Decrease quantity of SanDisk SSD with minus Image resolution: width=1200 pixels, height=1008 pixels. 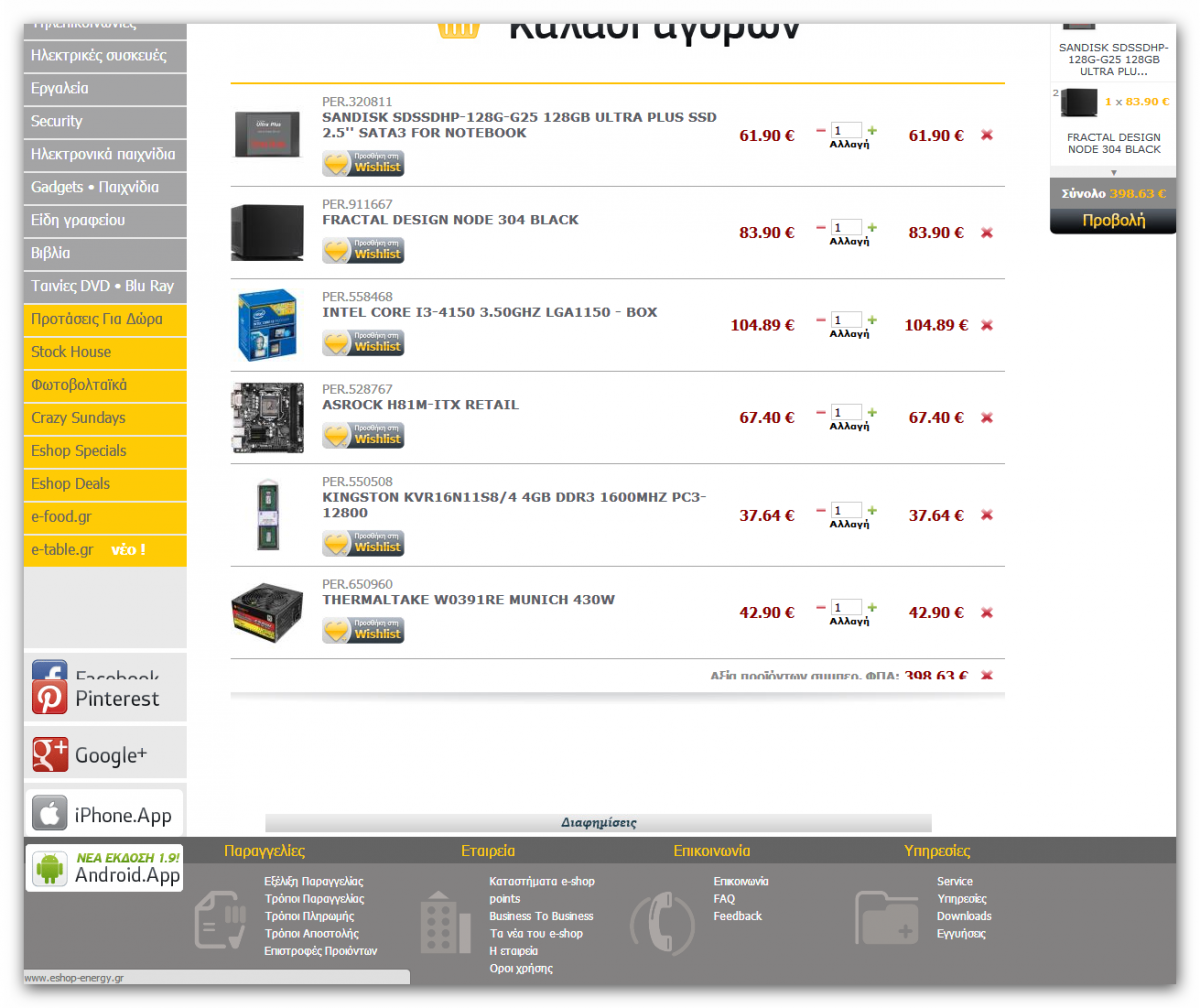[x=821, y=130]
